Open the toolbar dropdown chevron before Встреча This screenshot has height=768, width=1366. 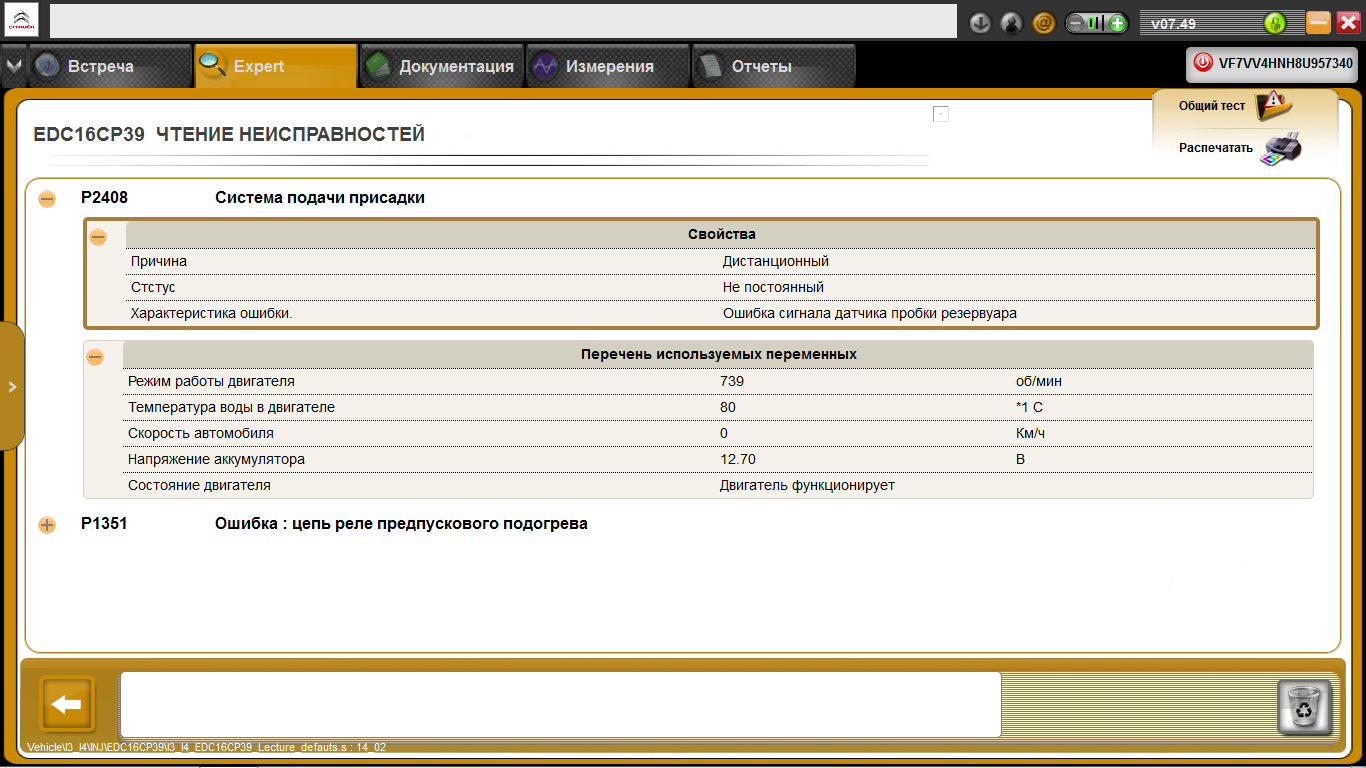[x=13, y=66]
